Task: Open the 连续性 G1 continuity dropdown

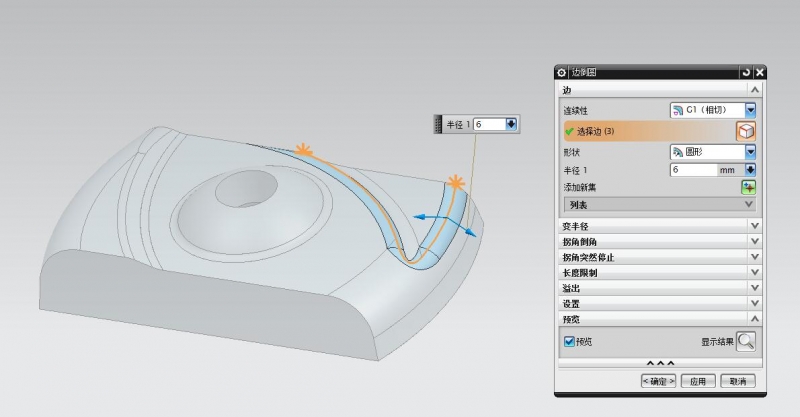Action: click(x=750, y=109)
